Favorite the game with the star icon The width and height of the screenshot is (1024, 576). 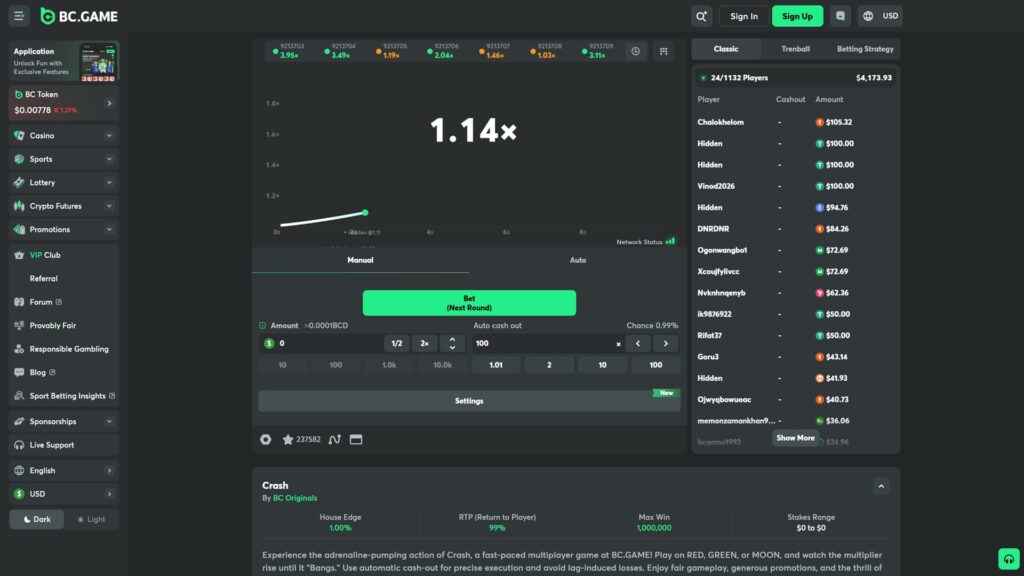[287, 440]
